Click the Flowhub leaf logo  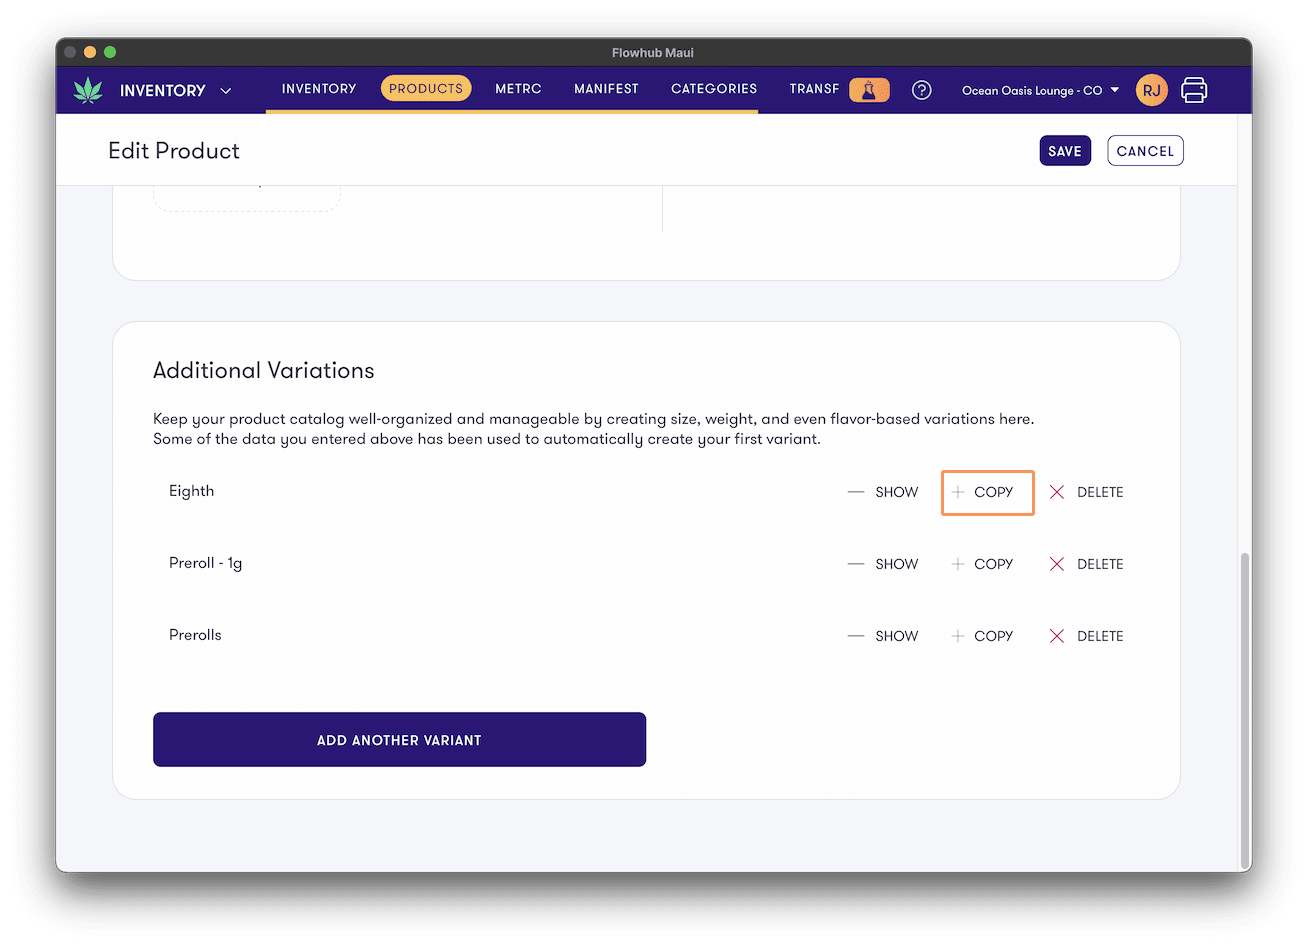pyautogui.click(x=88, y=90)
